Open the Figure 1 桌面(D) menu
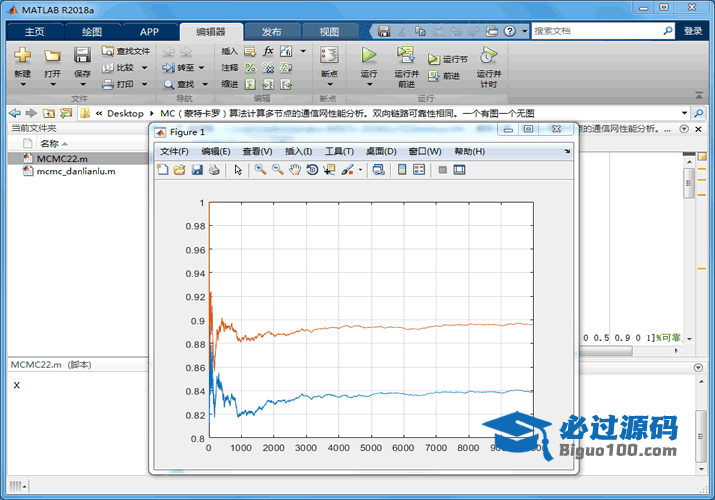 381,151
